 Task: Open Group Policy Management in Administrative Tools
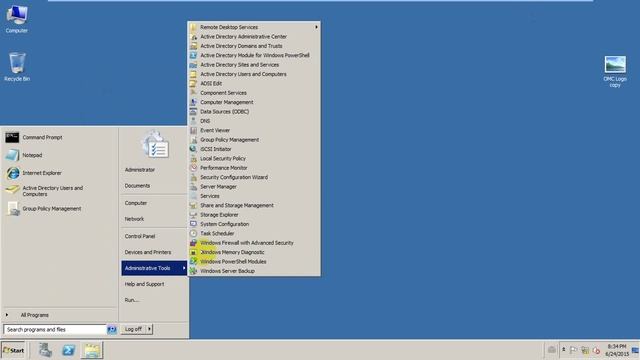(x=254, y=140)
